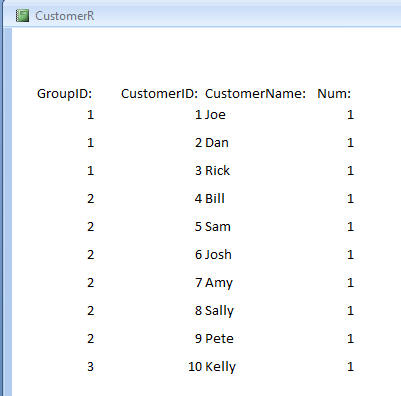Click the Num column header label
Image resolution: width=401 pixels, height=396 pixels.
point(334,94)
